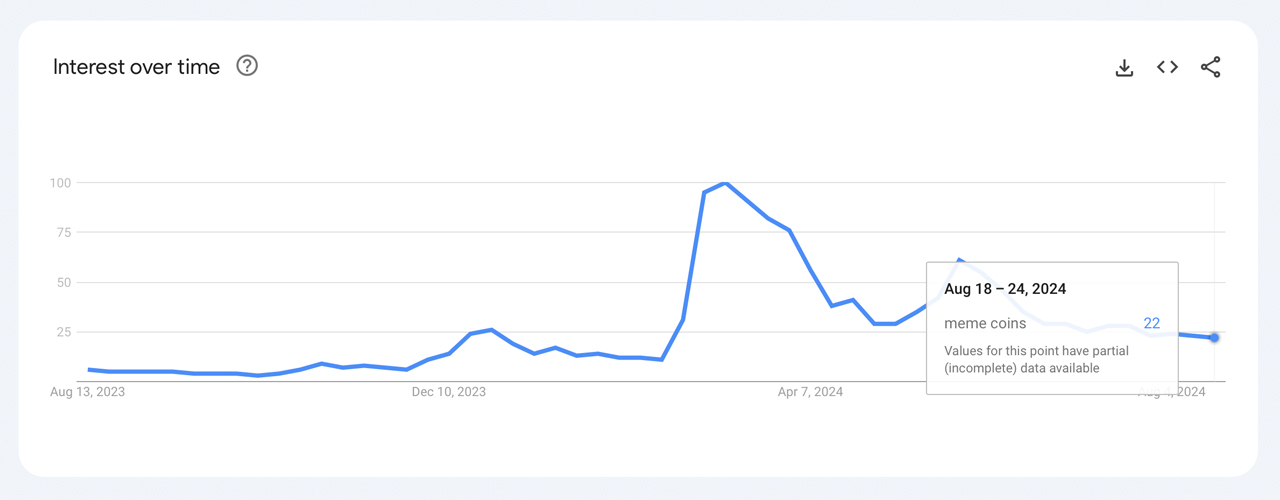Click the Aug 13, 2023 axis label

88,392
